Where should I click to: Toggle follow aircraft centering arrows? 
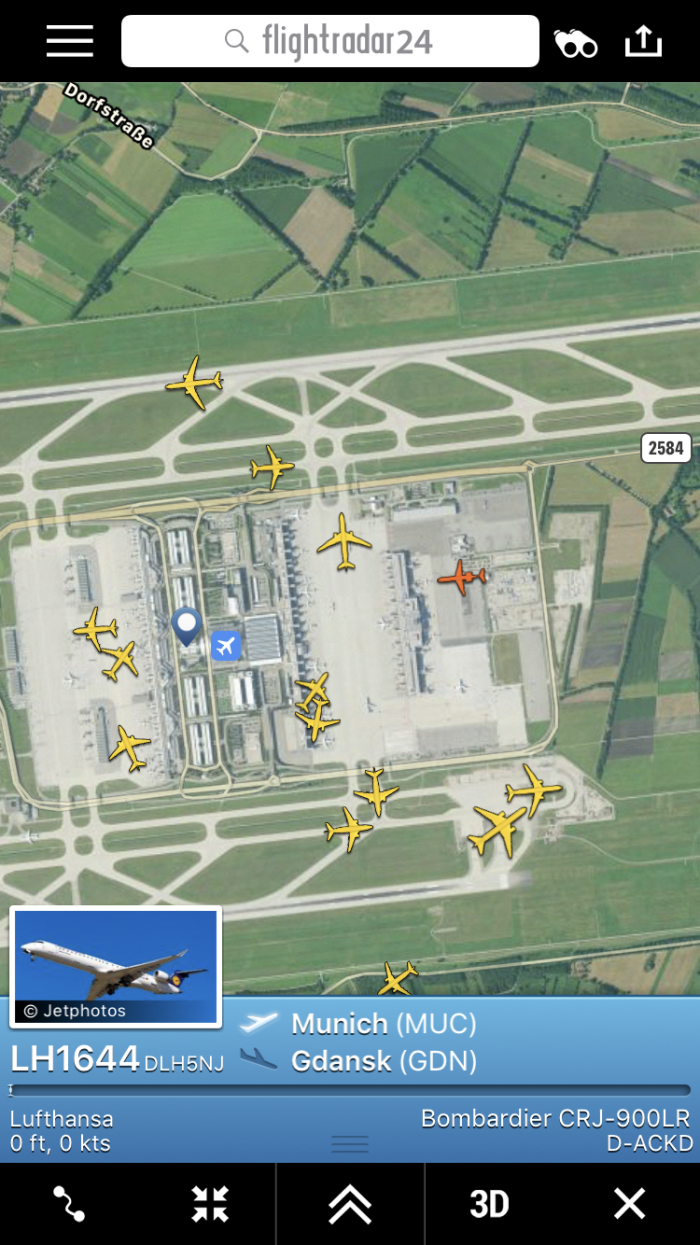pyautogui.click(x=211, y=1203)
